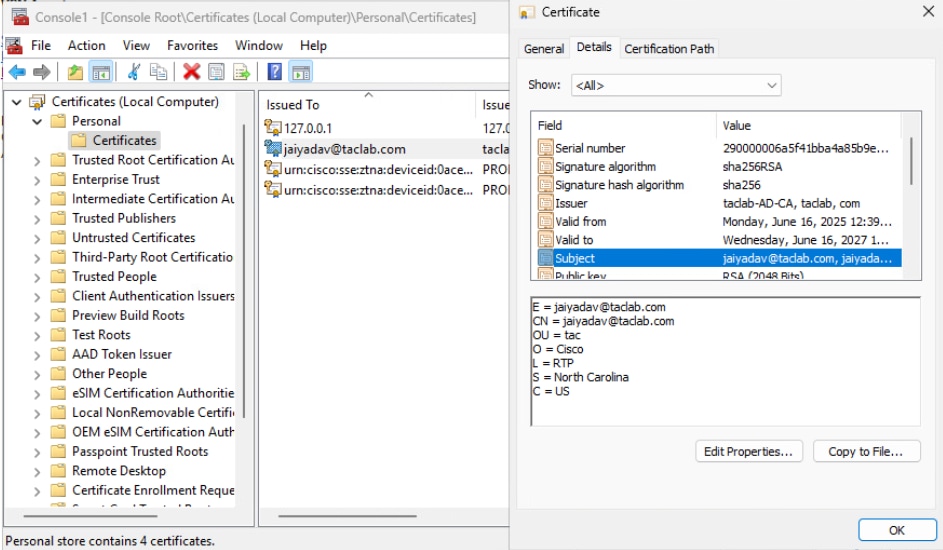Click the Forward arrow in toolbar
Image resolution: width=943 pixels, height=550 pixels.
[x=41, y=72]
